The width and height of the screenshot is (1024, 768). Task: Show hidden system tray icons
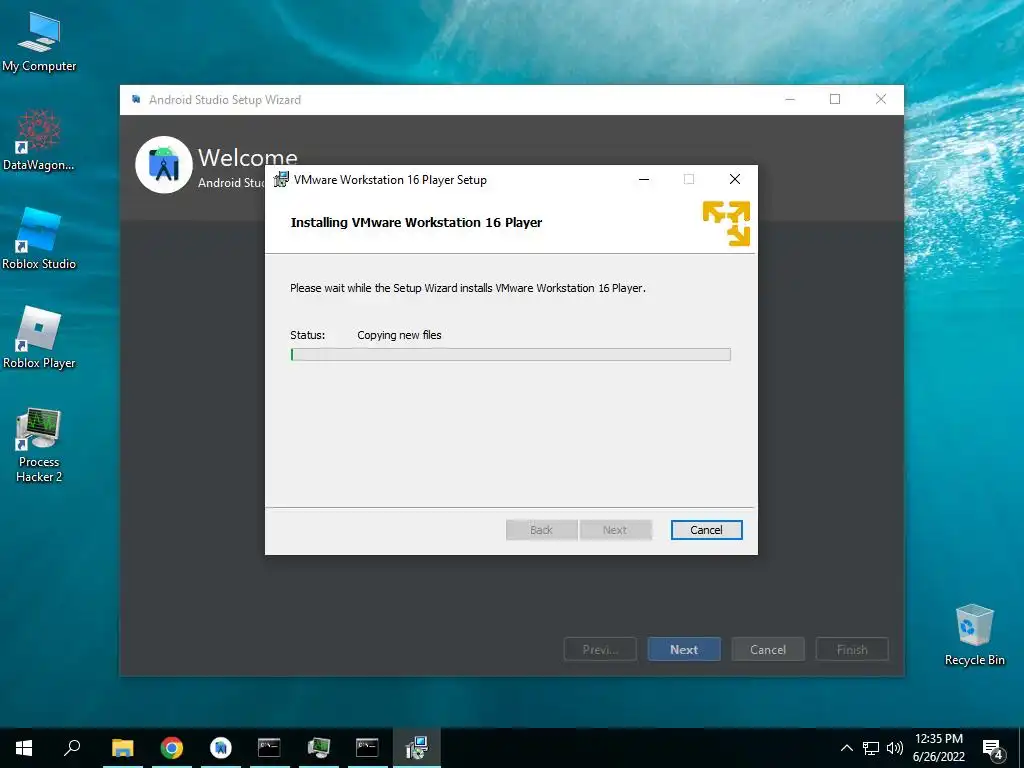(x=846, y=748)
